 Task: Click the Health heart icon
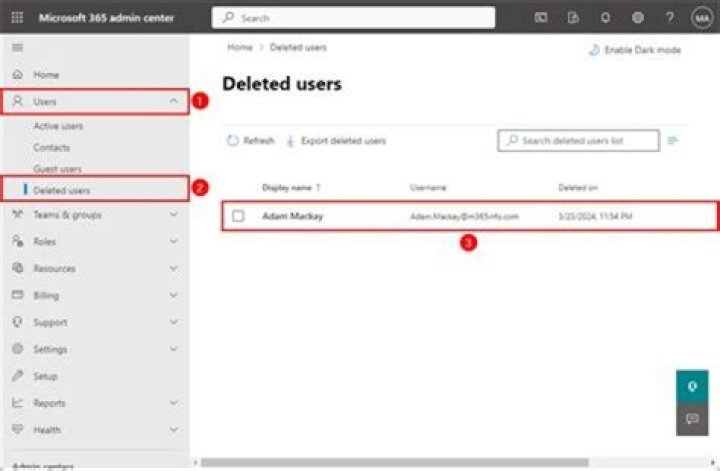point(17,429)
